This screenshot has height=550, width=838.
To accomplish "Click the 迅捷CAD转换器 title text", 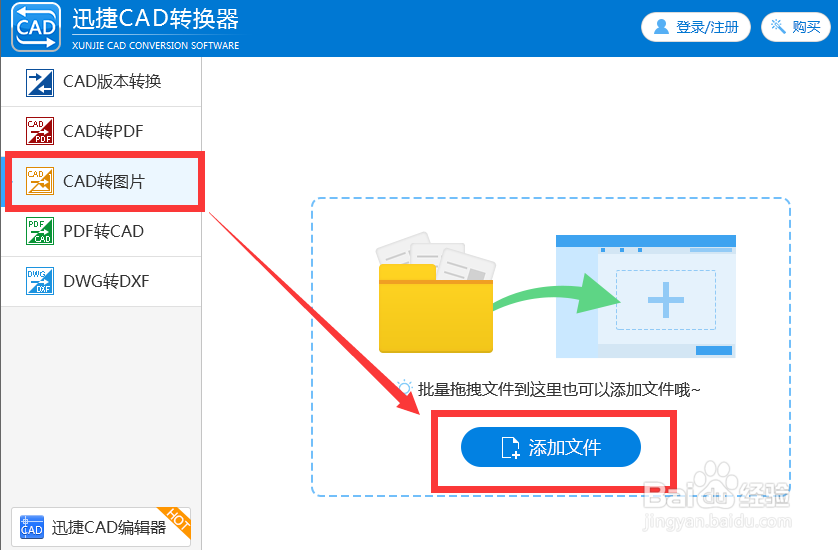I will 156,19.
